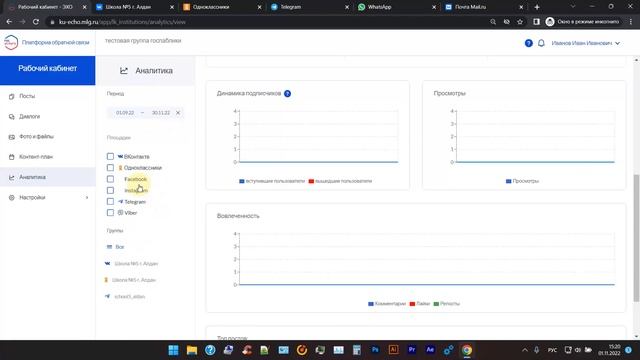The image size is (640, 360).
Task: Click the help icon next to Динамика подписчиков
Action: [x=287, y=93]
